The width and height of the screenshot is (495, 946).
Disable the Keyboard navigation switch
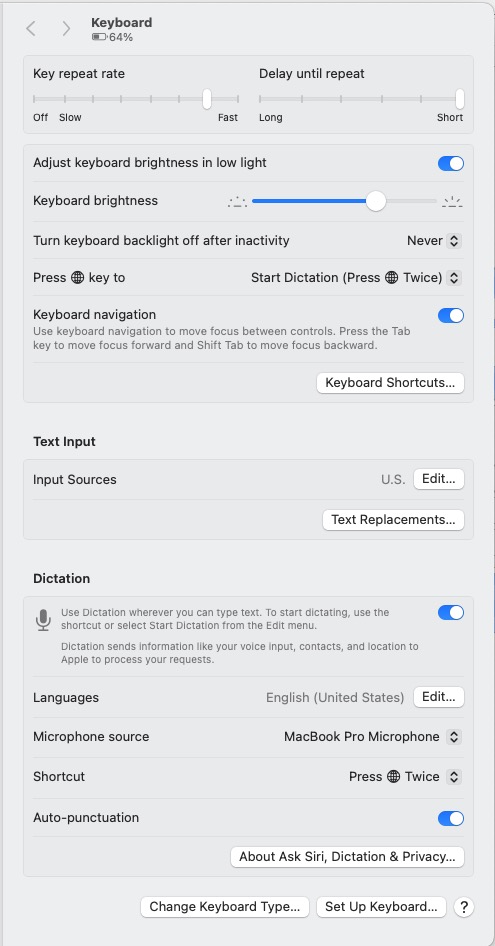coord(450,316)
